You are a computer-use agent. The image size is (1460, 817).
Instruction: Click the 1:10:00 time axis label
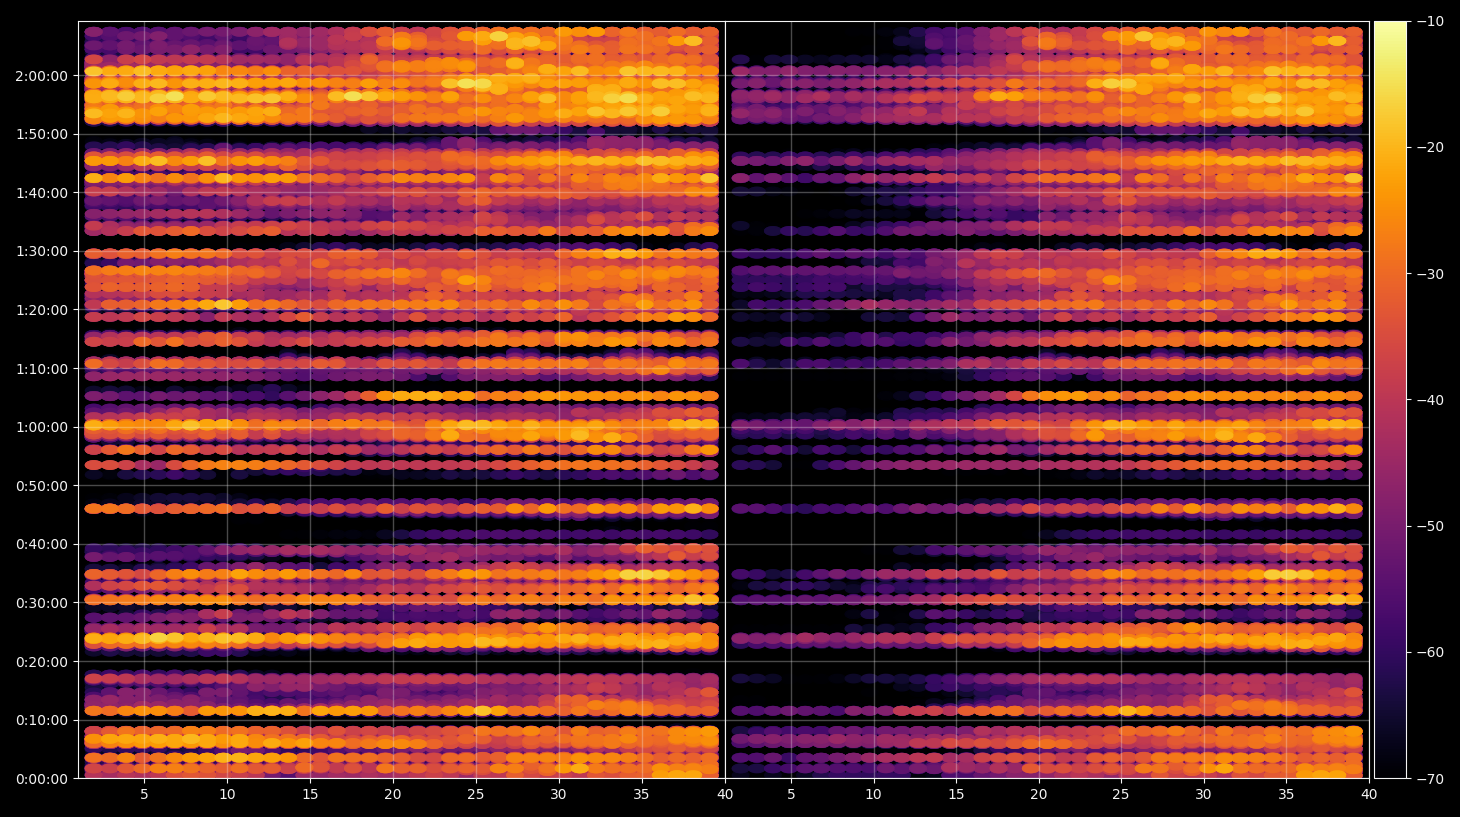click(x=42, y=369)
